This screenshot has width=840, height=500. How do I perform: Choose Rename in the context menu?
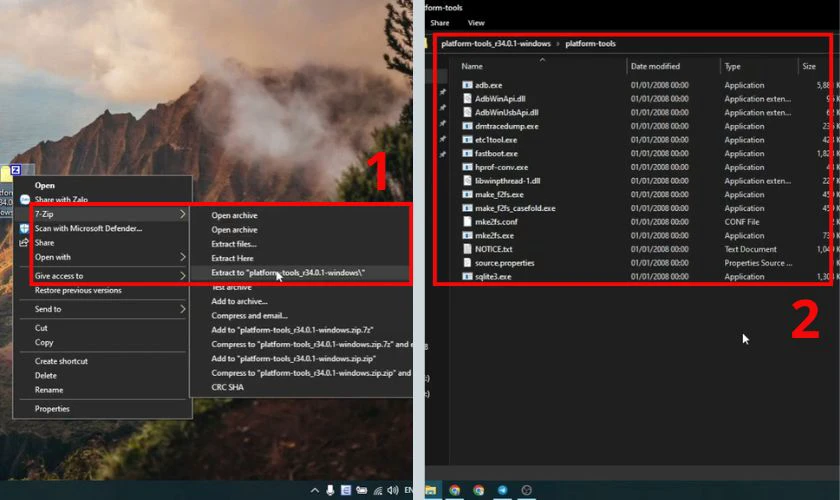coord(49,390)
